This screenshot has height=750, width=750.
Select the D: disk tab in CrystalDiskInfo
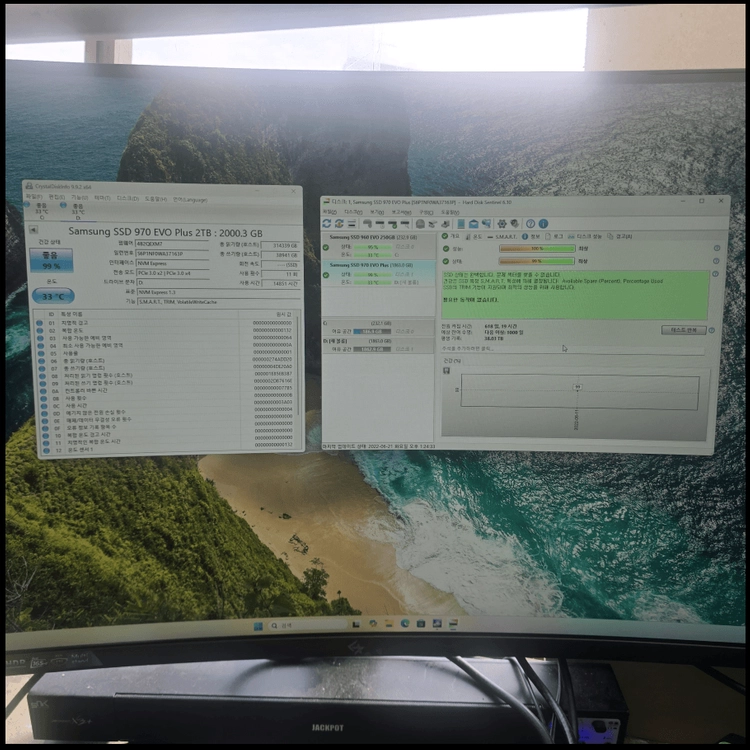point(78,211)
